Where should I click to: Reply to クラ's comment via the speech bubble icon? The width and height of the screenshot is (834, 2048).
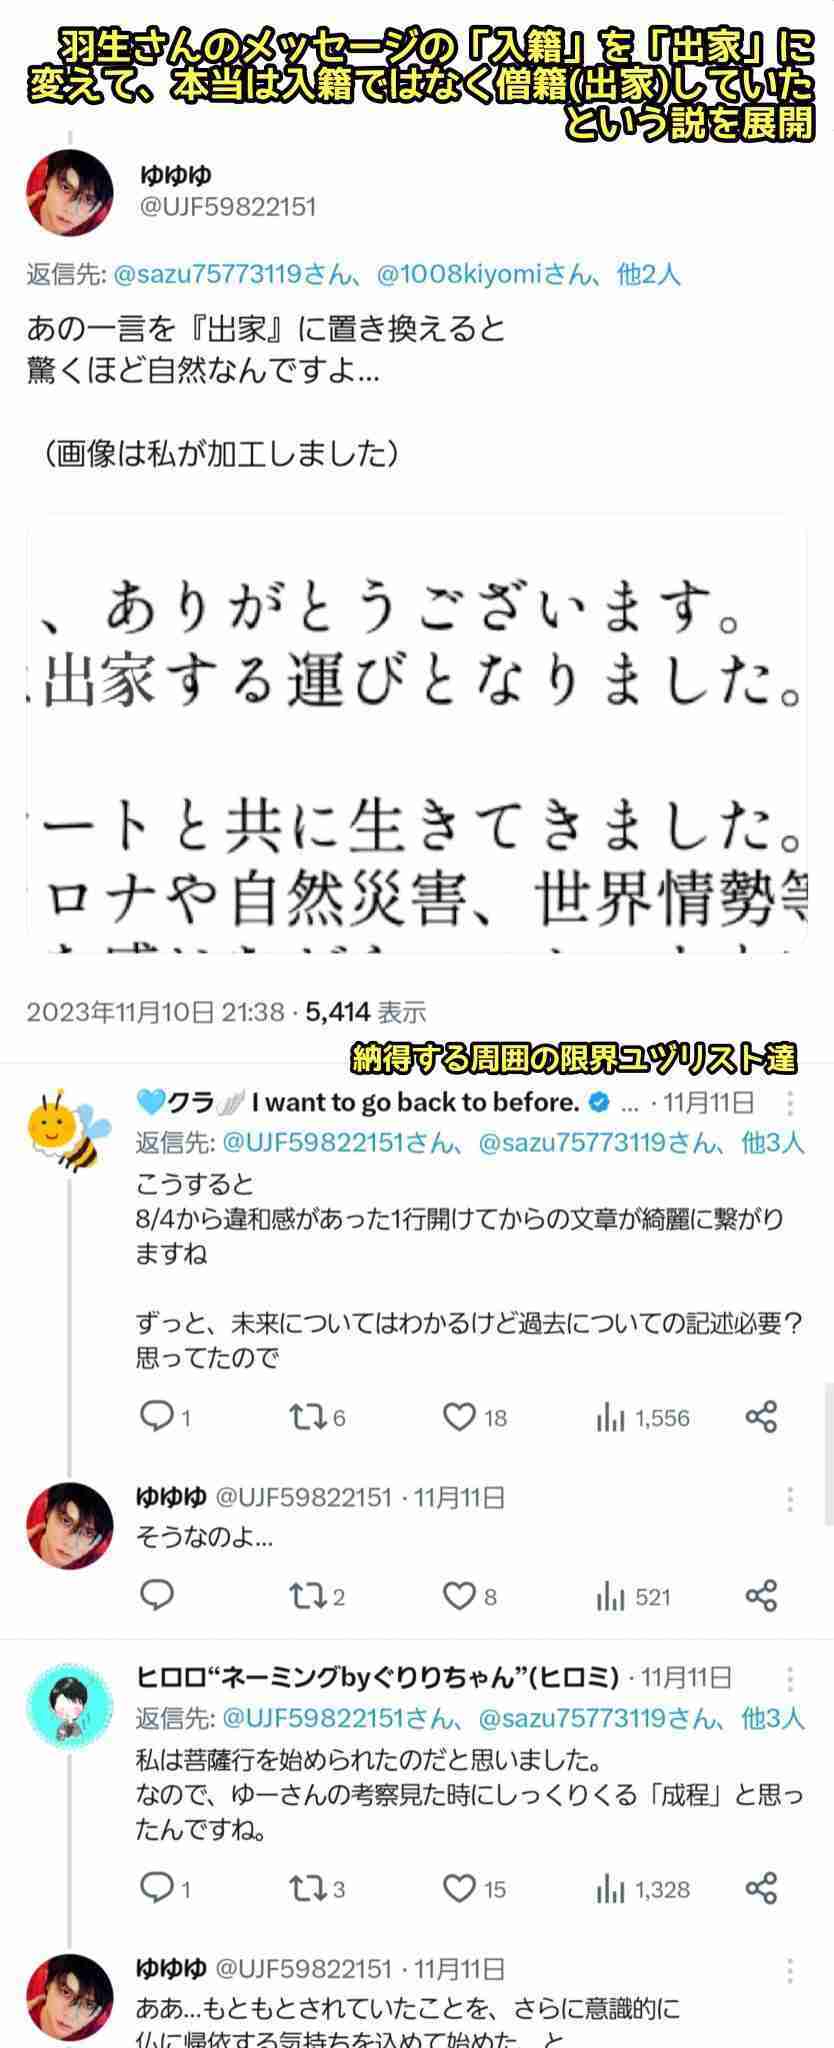click(x=158, y=1416)
